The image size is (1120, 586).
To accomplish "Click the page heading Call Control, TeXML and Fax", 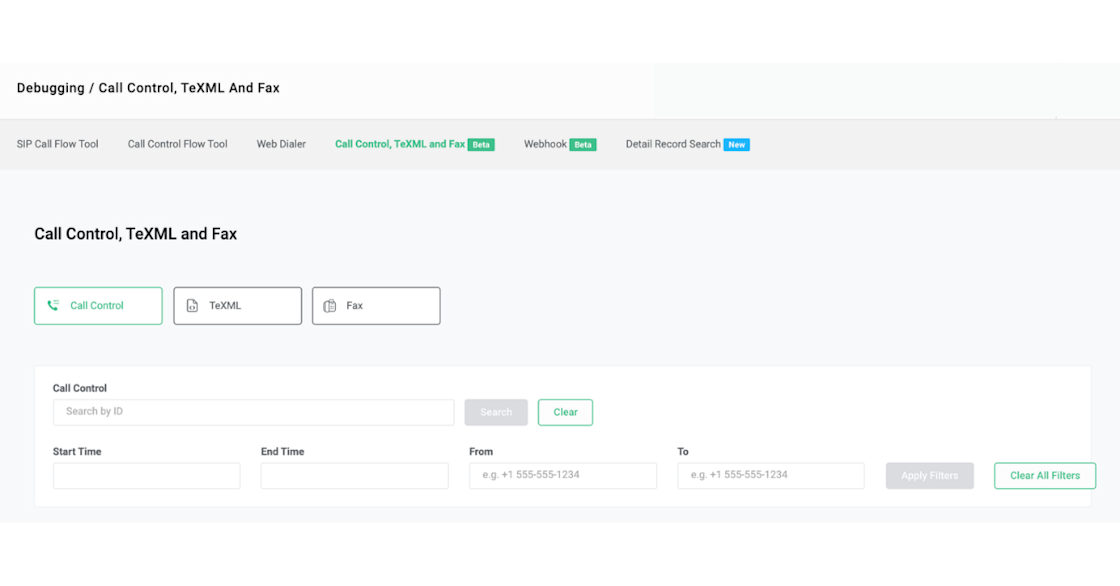I will (x=136, y=234).
